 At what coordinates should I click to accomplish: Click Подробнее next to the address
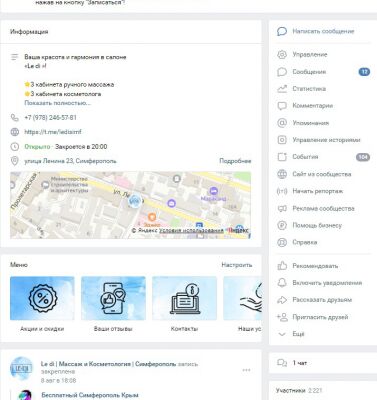(x=235, y=161)
